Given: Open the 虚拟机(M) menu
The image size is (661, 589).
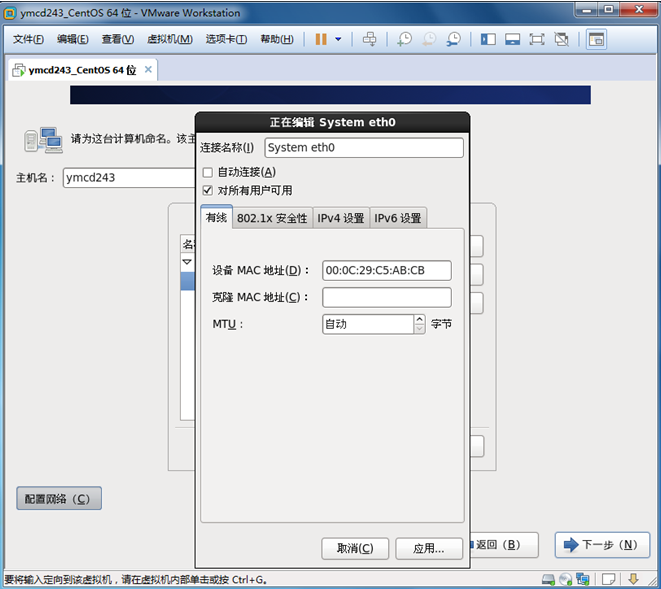Looking at the screenshot, I should [170, 39].
